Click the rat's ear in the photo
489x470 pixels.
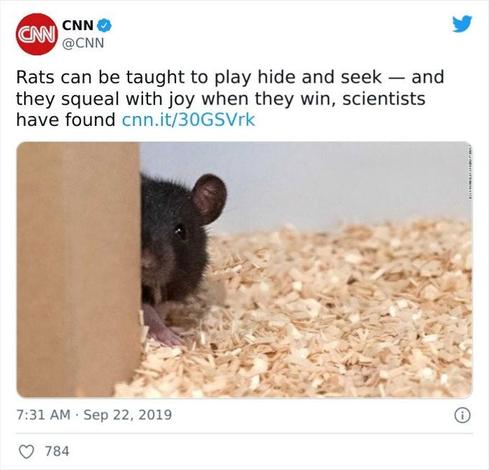[209, 198]
